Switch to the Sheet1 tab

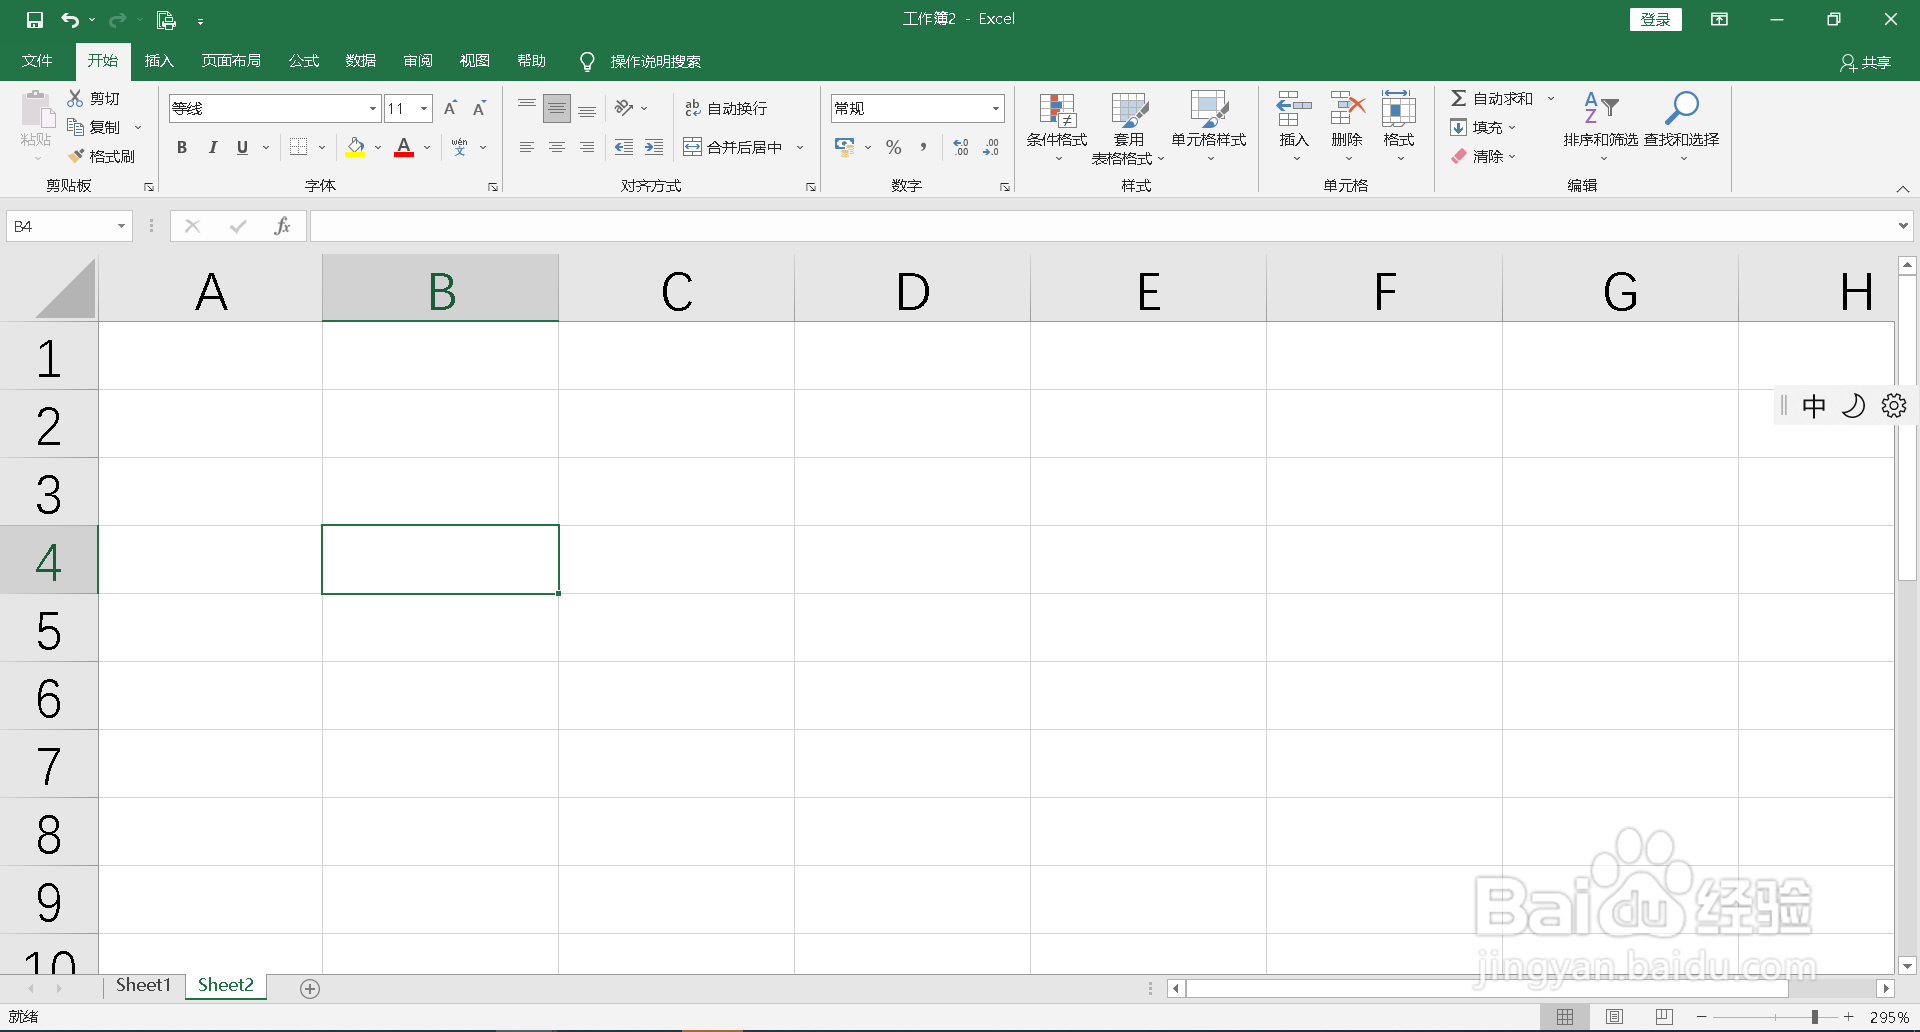[143, 985]
